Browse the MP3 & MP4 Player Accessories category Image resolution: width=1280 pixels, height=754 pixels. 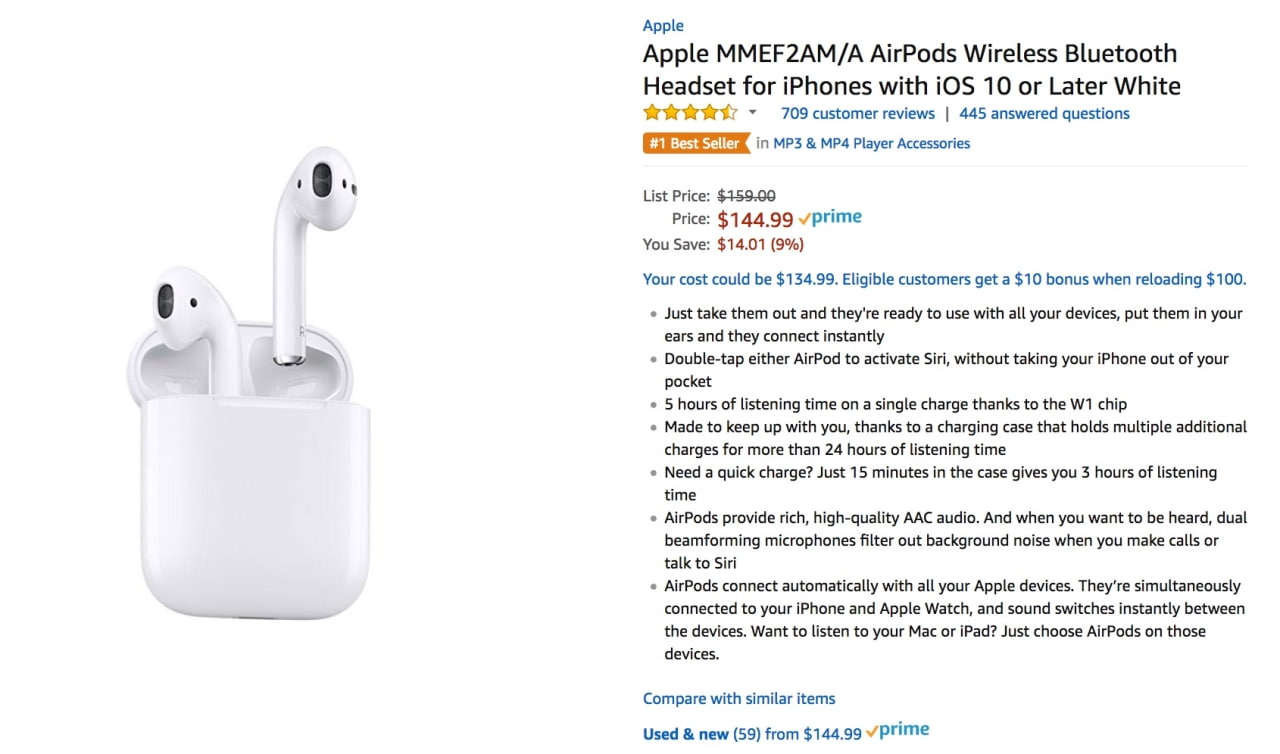869,143
